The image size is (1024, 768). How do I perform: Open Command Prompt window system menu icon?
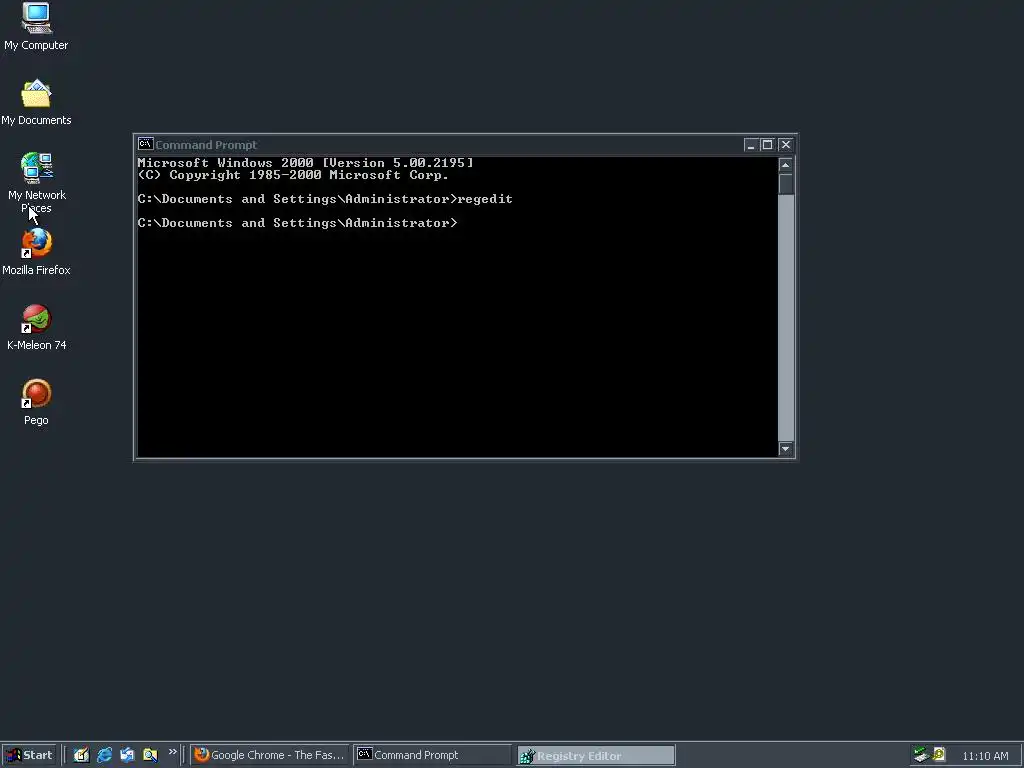(146, 144)
